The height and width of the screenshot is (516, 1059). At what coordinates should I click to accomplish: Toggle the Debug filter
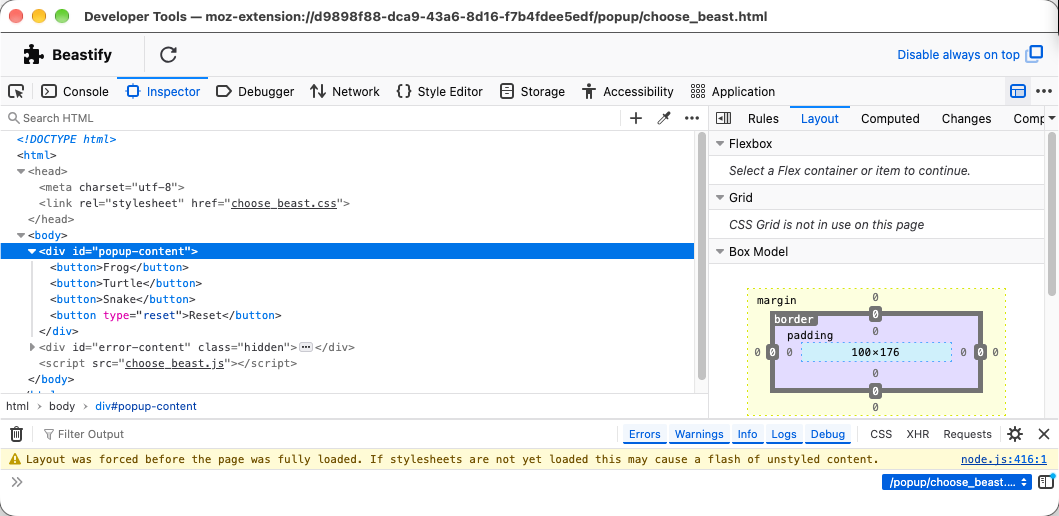pyautogui.click(x=827, y=434)
